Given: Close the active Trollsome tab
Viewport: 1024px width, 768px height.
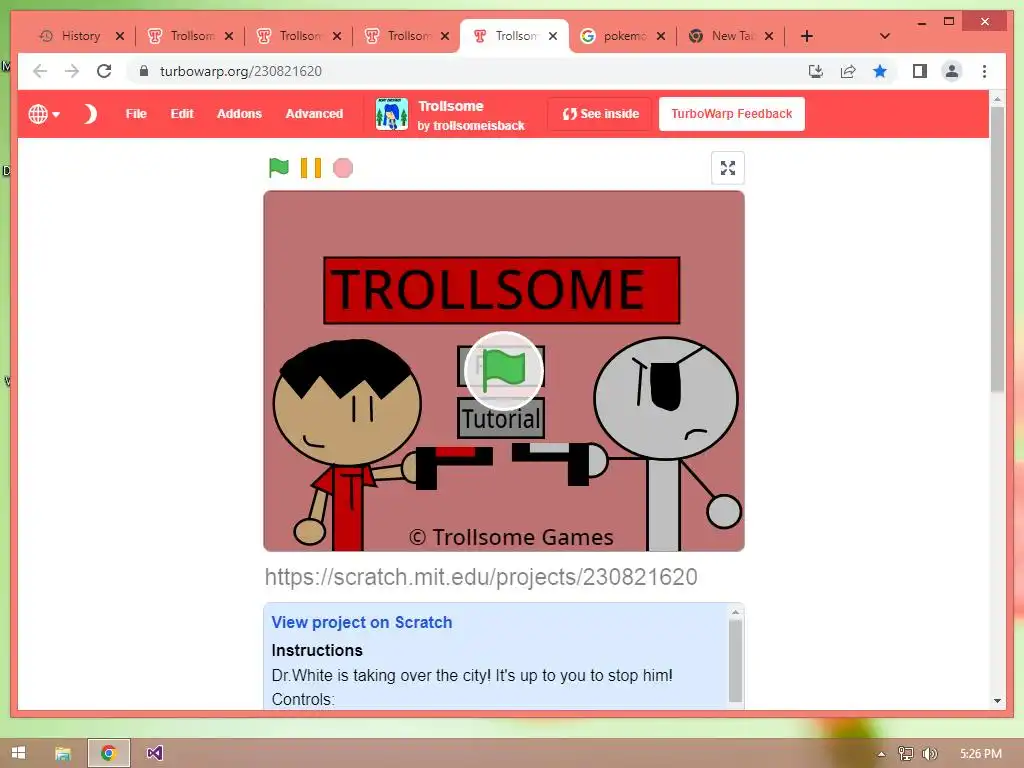Looking at the screenshot, I should pyautogui.click(x=553, y=36).
